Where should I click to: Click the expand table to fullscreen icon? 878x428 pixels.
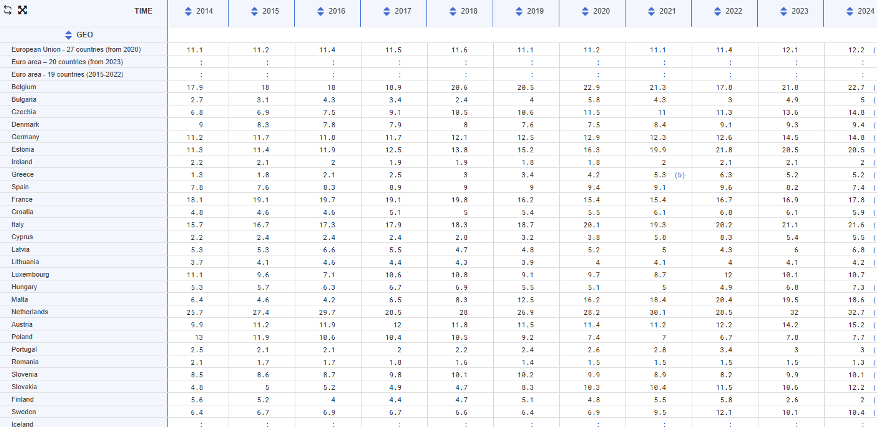[x=23, y=10]
